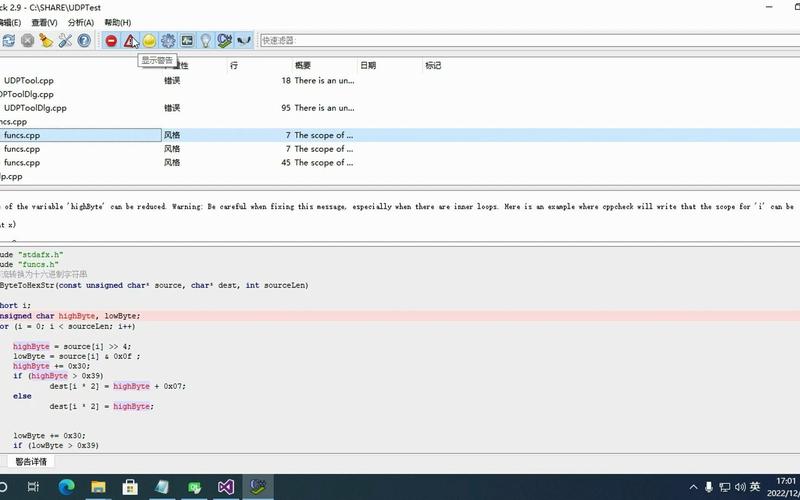Click code line 'lowByte += 0x30;'
Screen dimensions: 800x500
(x=49, y=436)
